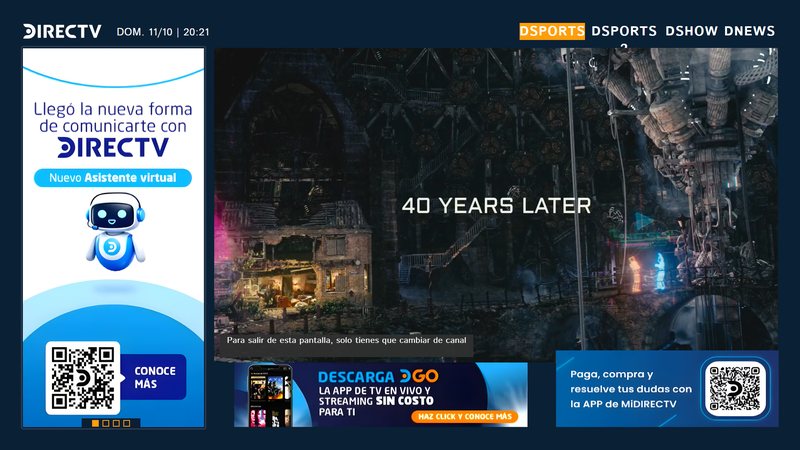
Task: Click the Nuevo Asistente virtual pill button
Action: 113,178
